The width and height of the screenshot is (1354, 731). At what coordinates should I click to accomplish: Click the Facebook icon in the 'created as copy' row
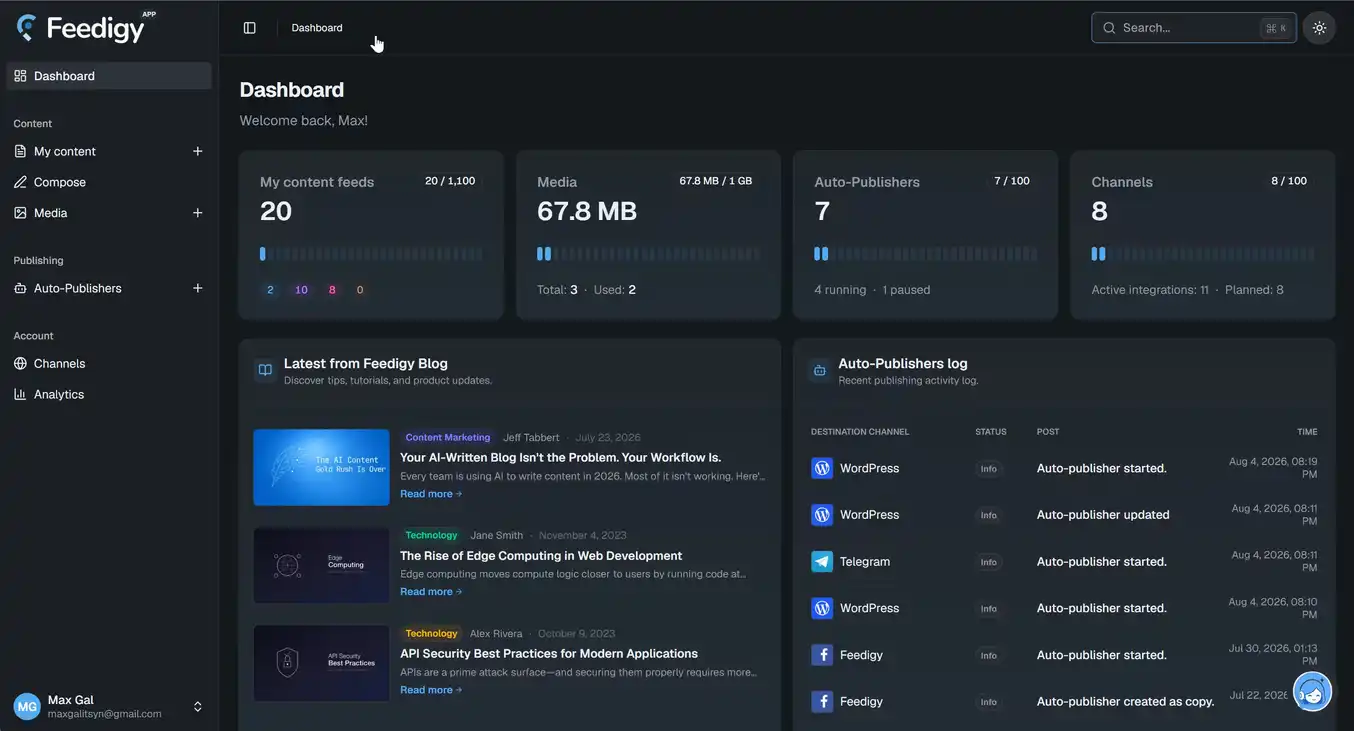tap(822, 702)
